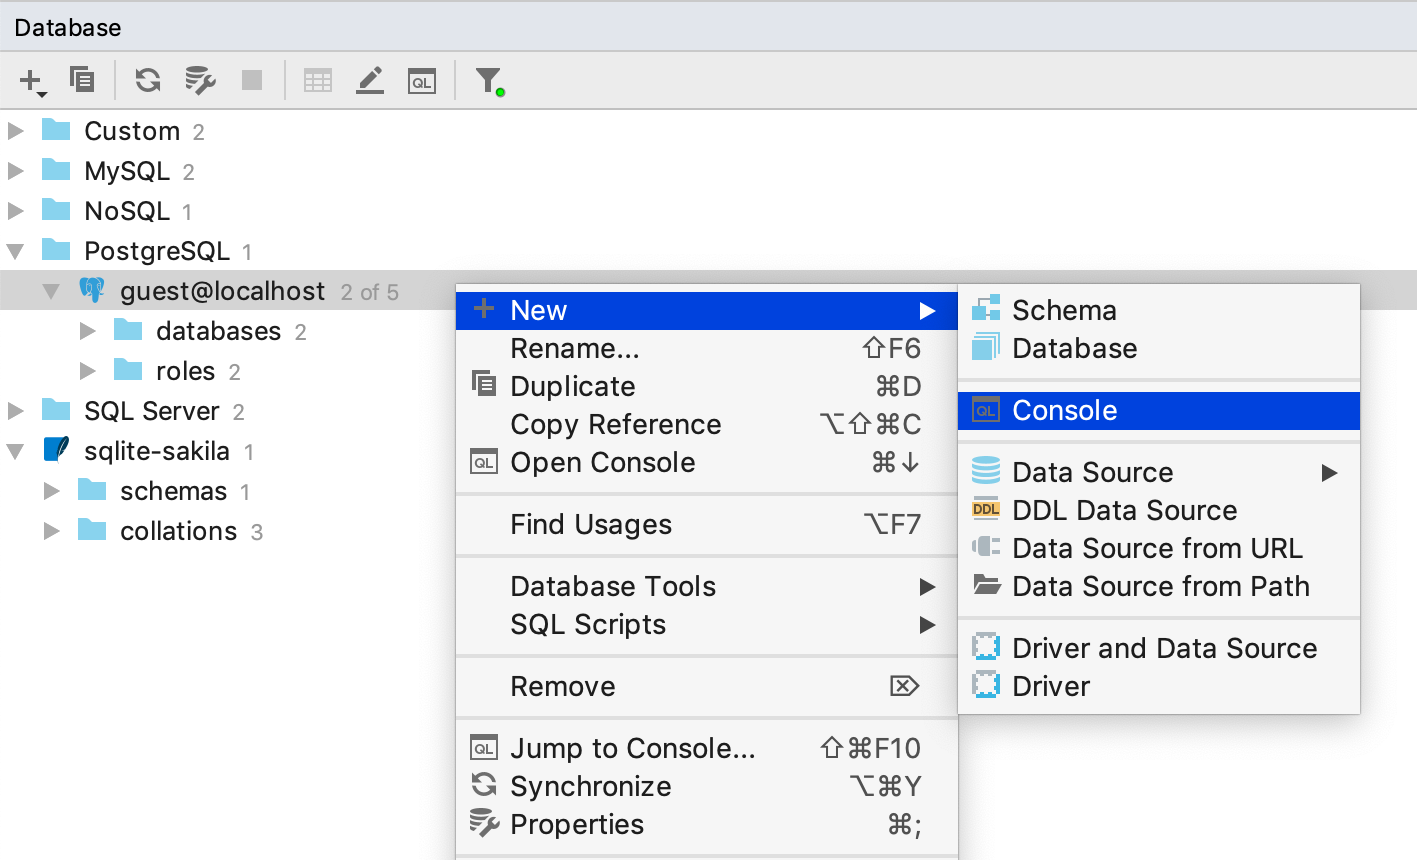
Task: Click the Database icon in submenu
Action: pos(986,347)
